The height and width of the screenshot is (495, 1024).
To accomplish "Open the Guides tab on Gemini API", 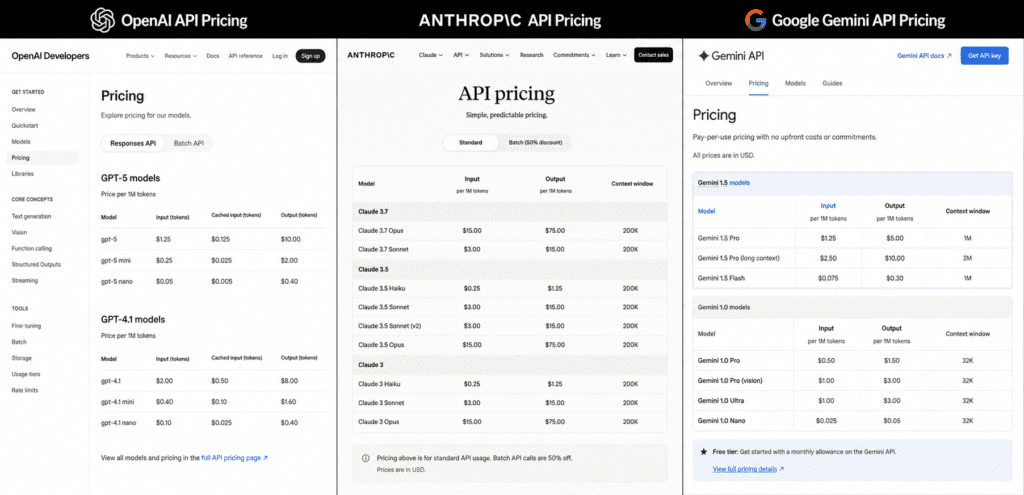I will pos(832,84).
